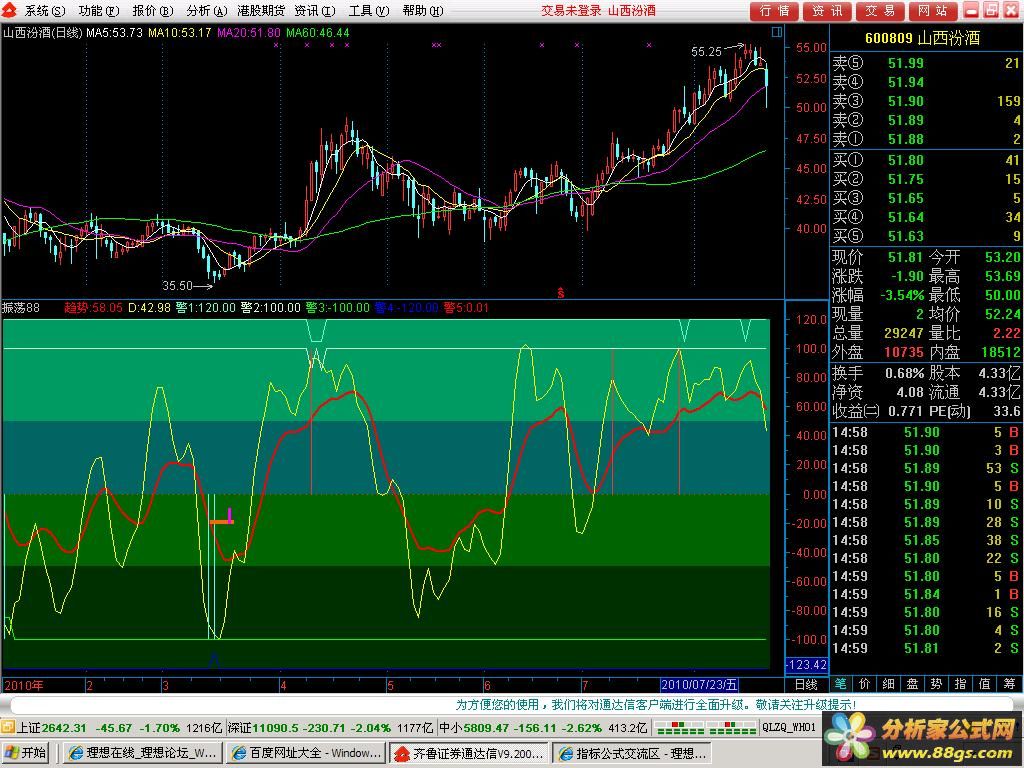The image size is (1024, 768).
Task: Switch to 理想在线_理想论坛 taskbar window
Action: 142,753
